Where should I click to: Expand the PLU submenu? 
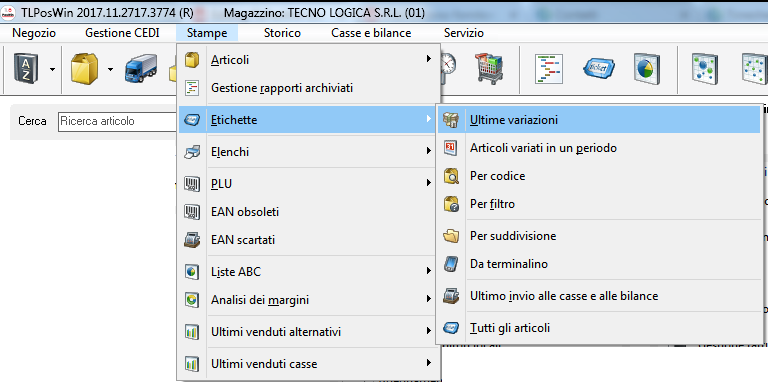[x=309, y=184]
